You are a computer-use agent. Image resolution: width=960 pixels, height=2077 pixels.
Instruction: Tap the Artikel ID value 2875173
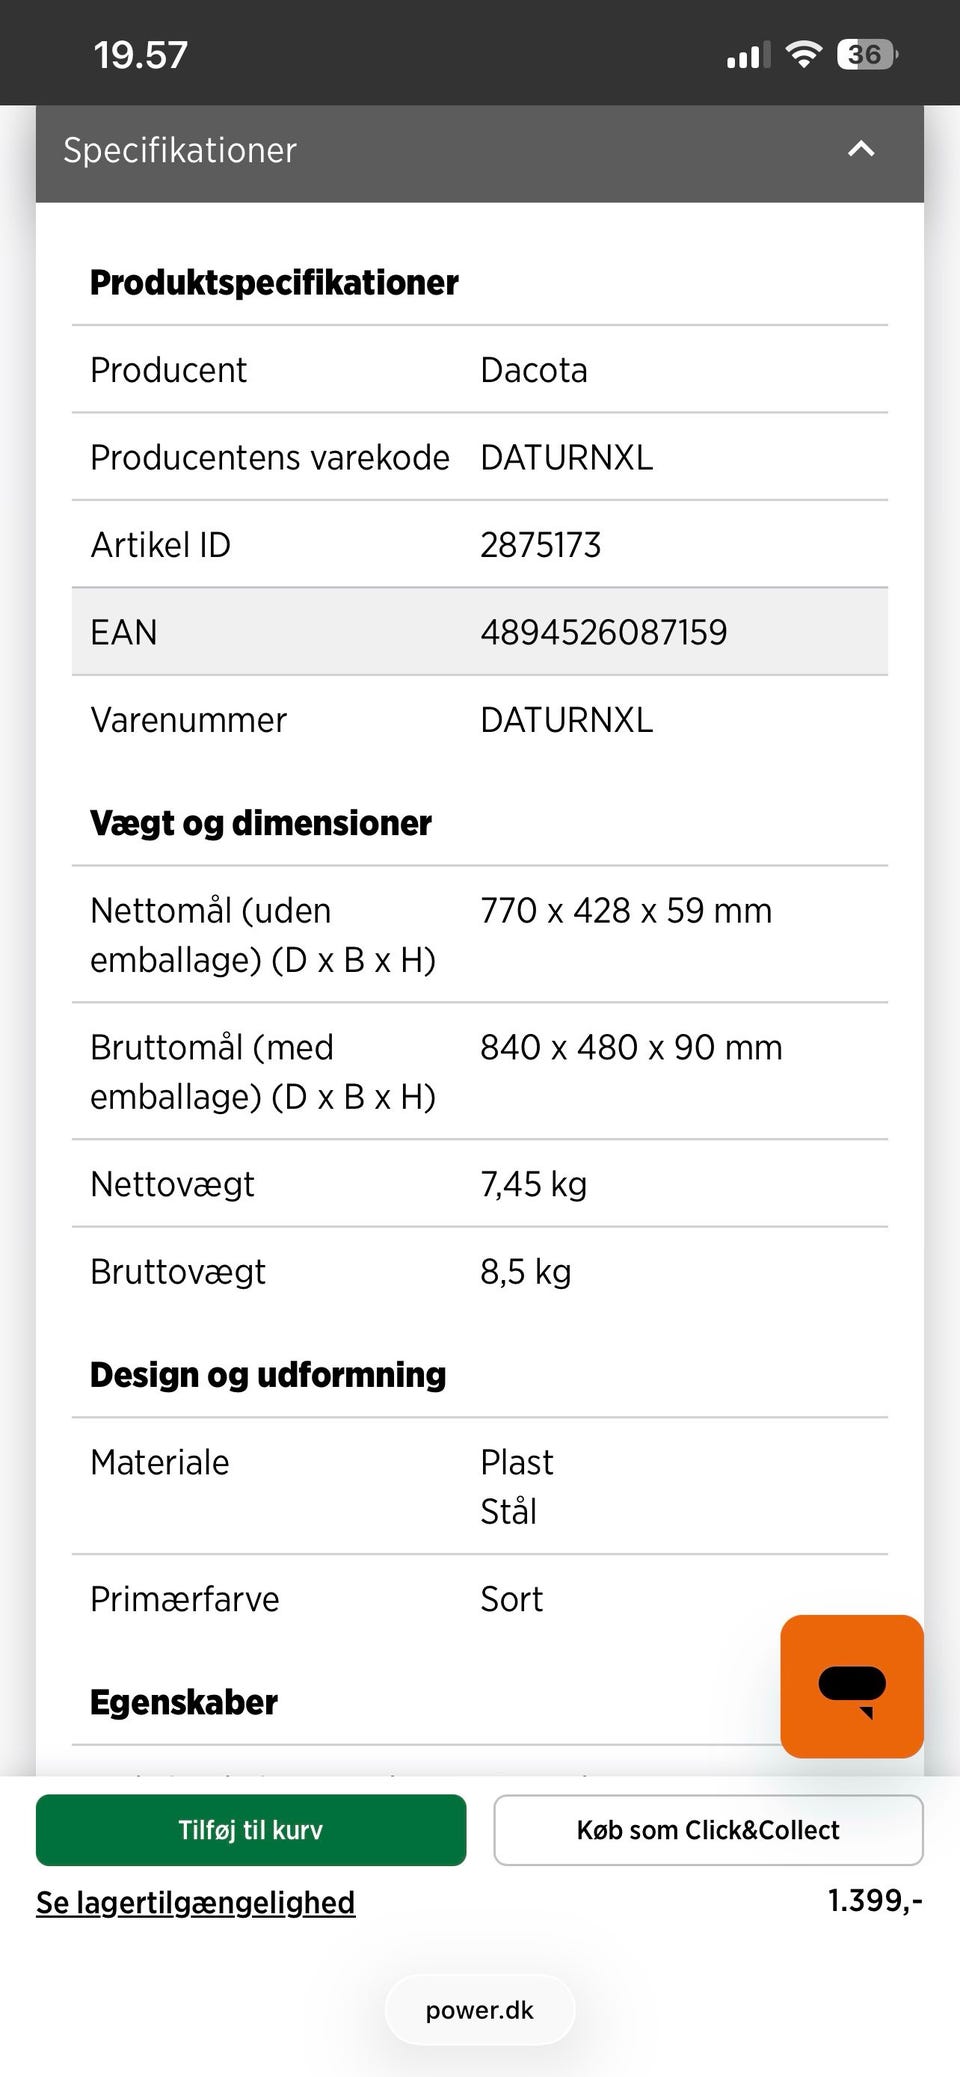tap(541, 545)
